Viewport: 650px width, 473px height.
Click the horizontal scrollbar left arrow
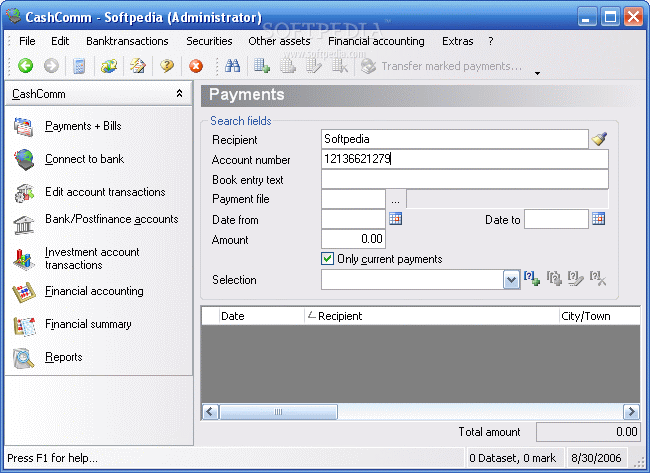[210, 412]
